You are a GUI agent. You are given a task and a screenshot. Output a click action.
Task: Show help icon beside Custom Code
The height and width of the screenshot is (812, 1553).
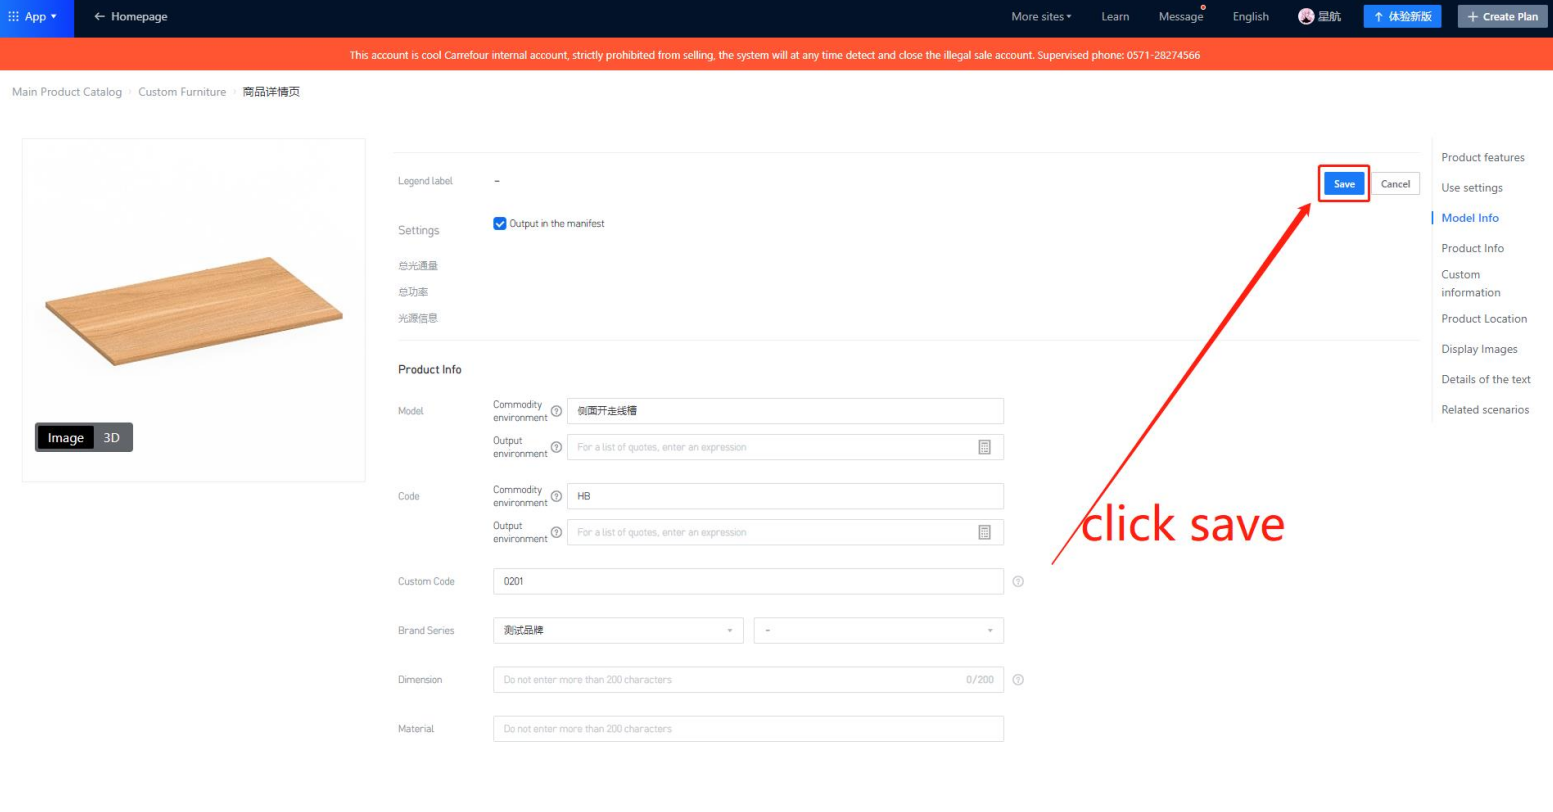click(x=1018, y=581)
